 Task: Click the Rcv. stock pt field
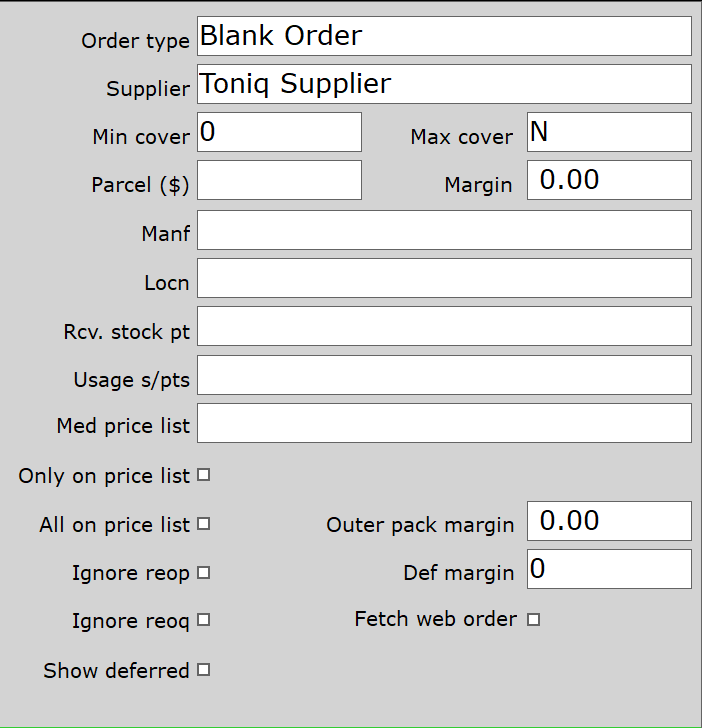[444, 326]
